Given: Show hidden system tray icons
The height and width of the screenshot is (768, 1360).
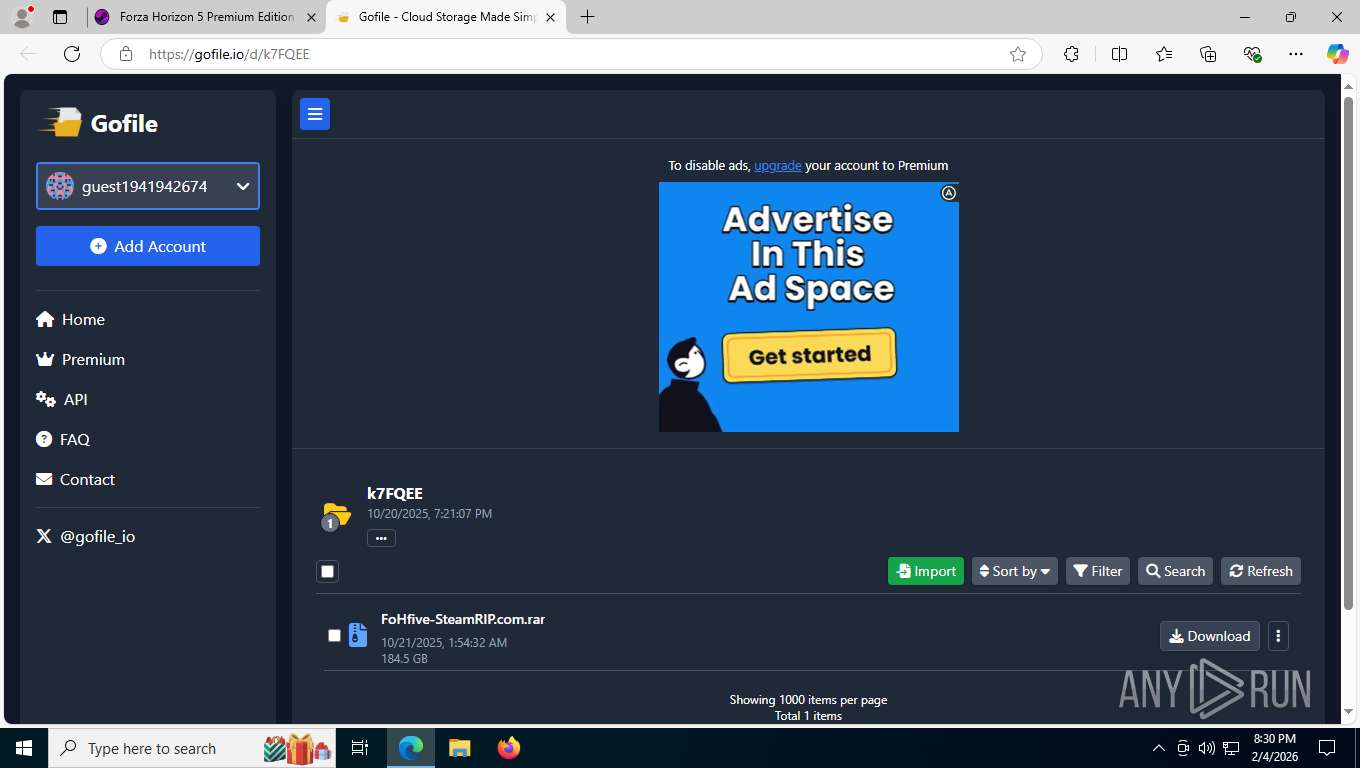Looking at the screenshot, I should 1159,748.
